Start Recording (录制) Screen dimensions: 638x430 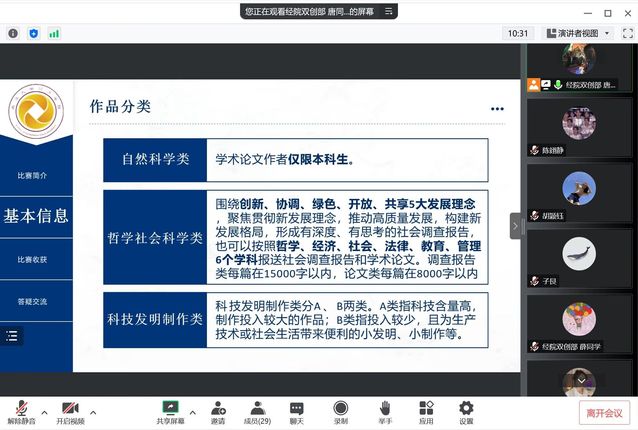tap(341, 410)
